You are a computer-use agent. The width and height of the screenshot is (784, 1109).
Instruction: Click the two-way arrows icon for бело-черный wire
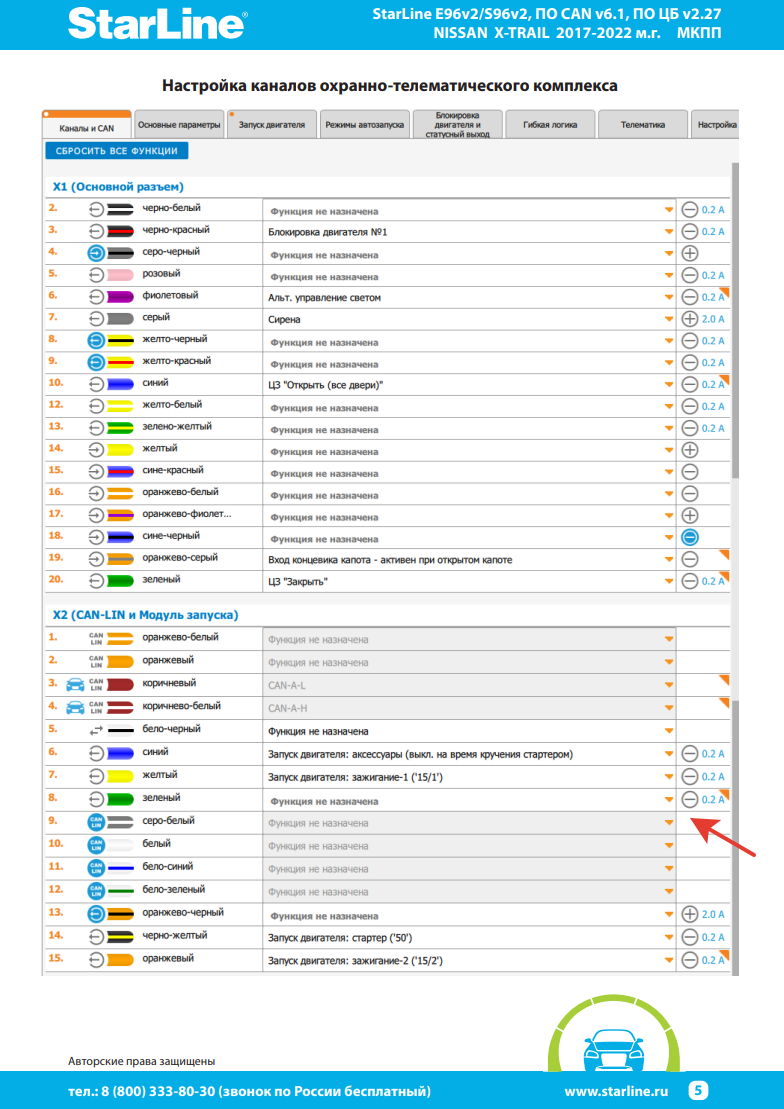pos(96,730)
